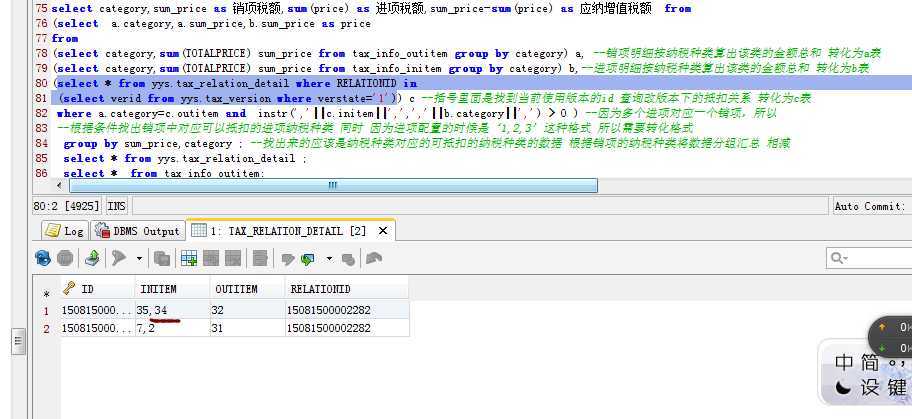The image size is (912, 419).
Task: Click the primary key icon in ID header
Action: [x=69, y=288]
